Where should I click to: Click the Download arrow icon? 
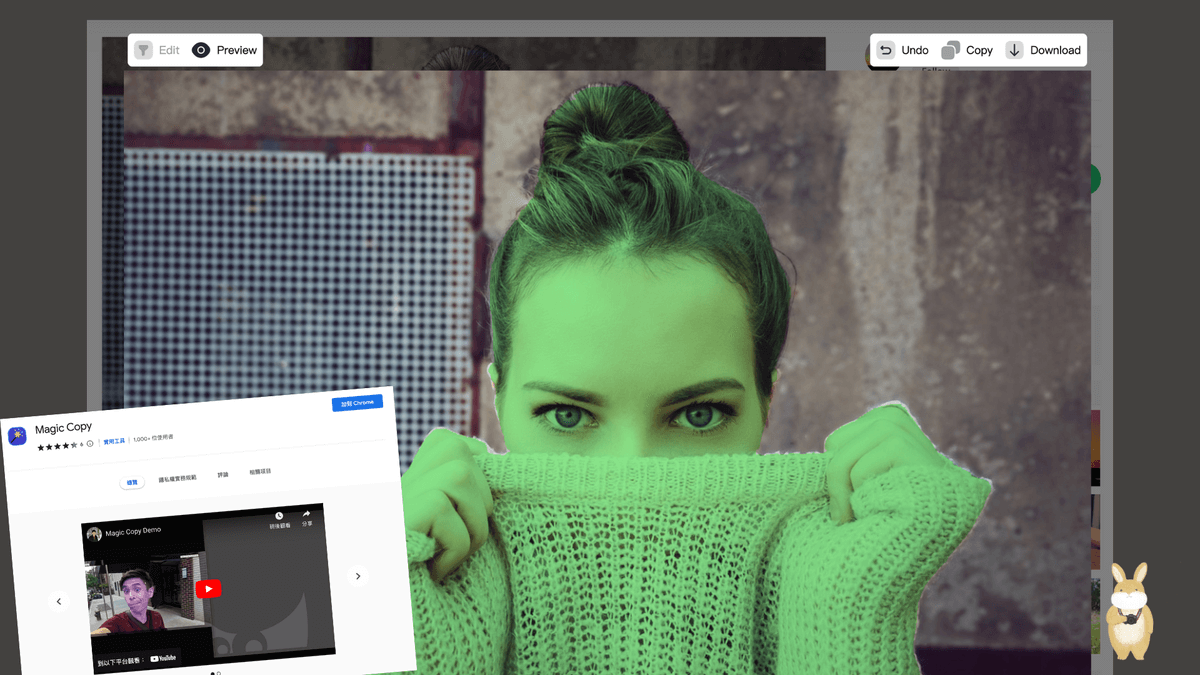(x=1014, y=50)
